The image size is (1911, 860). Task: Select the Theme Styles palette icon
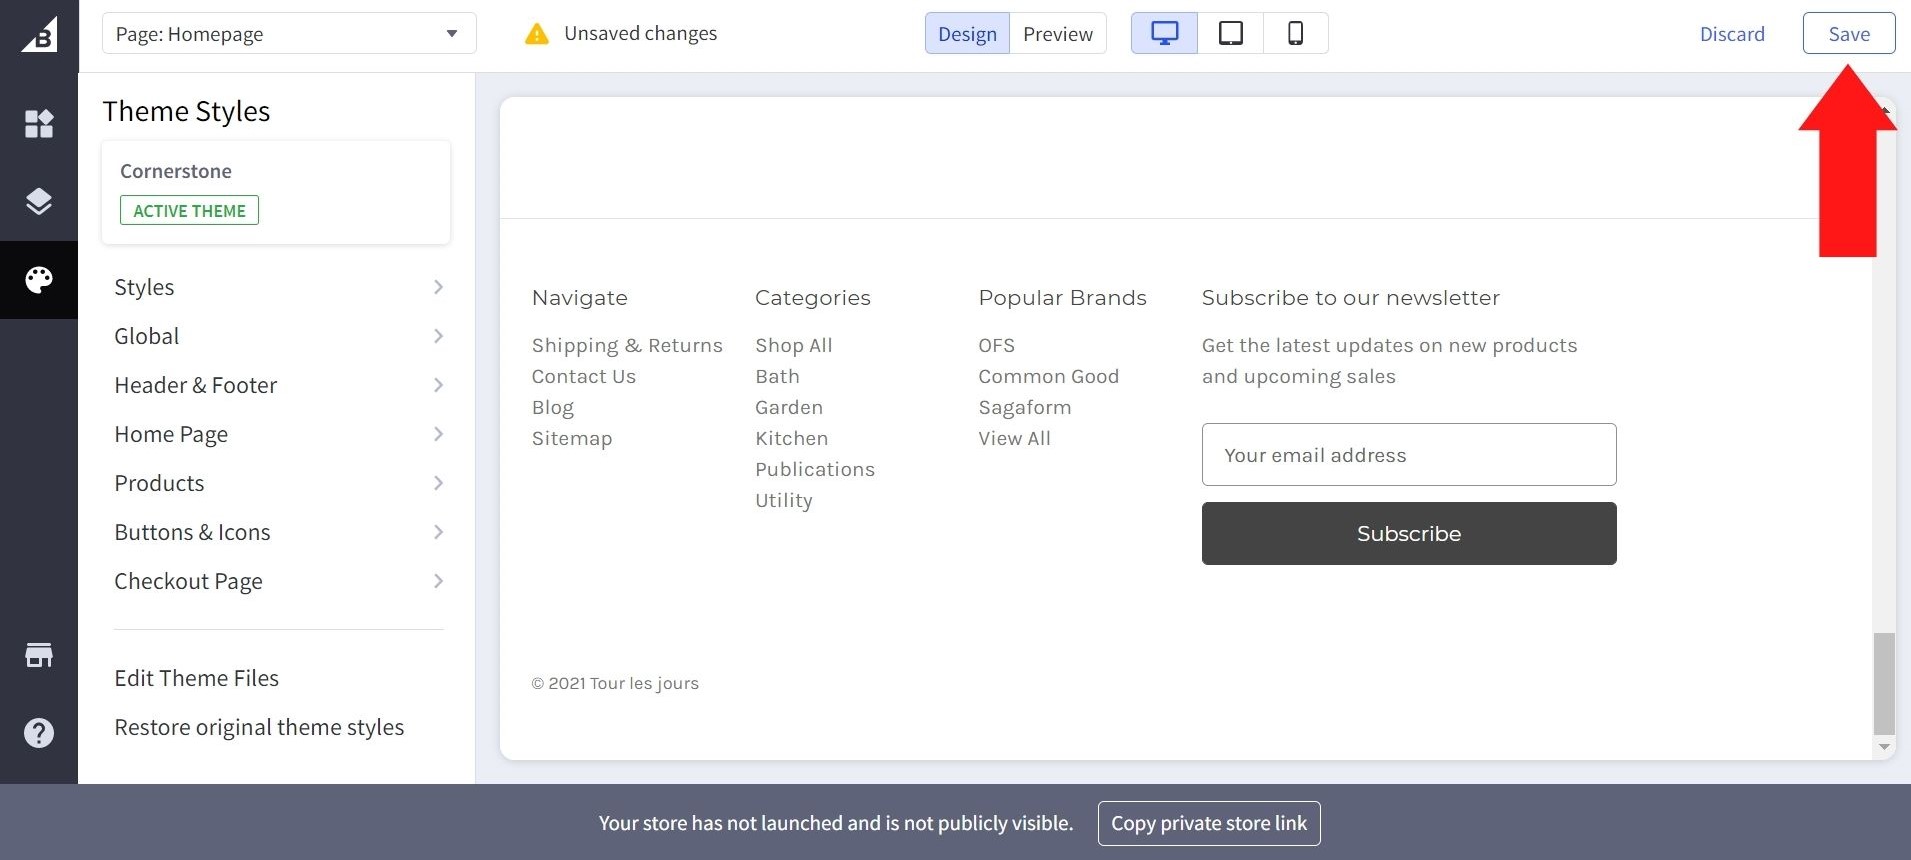point(39,280)
